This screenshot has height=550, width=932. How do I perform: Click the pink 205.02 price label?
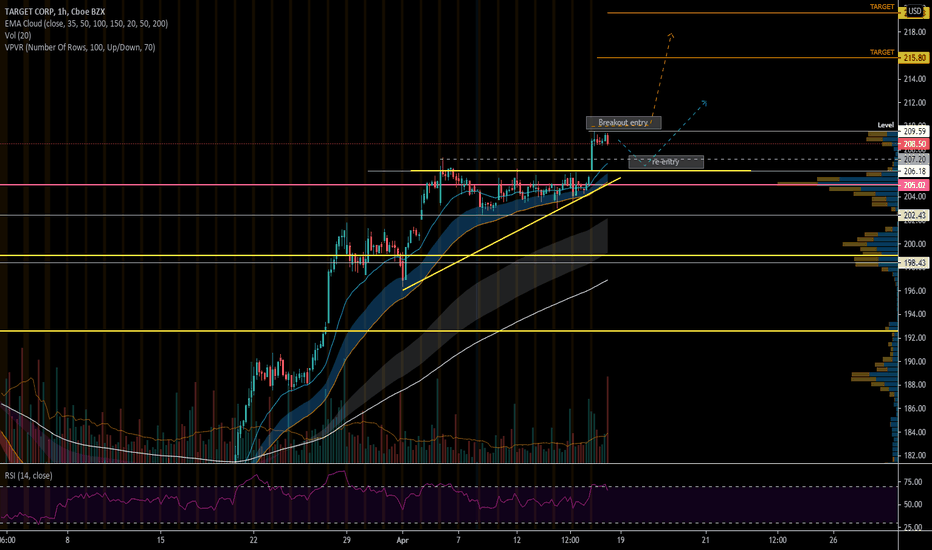[914, 185]
